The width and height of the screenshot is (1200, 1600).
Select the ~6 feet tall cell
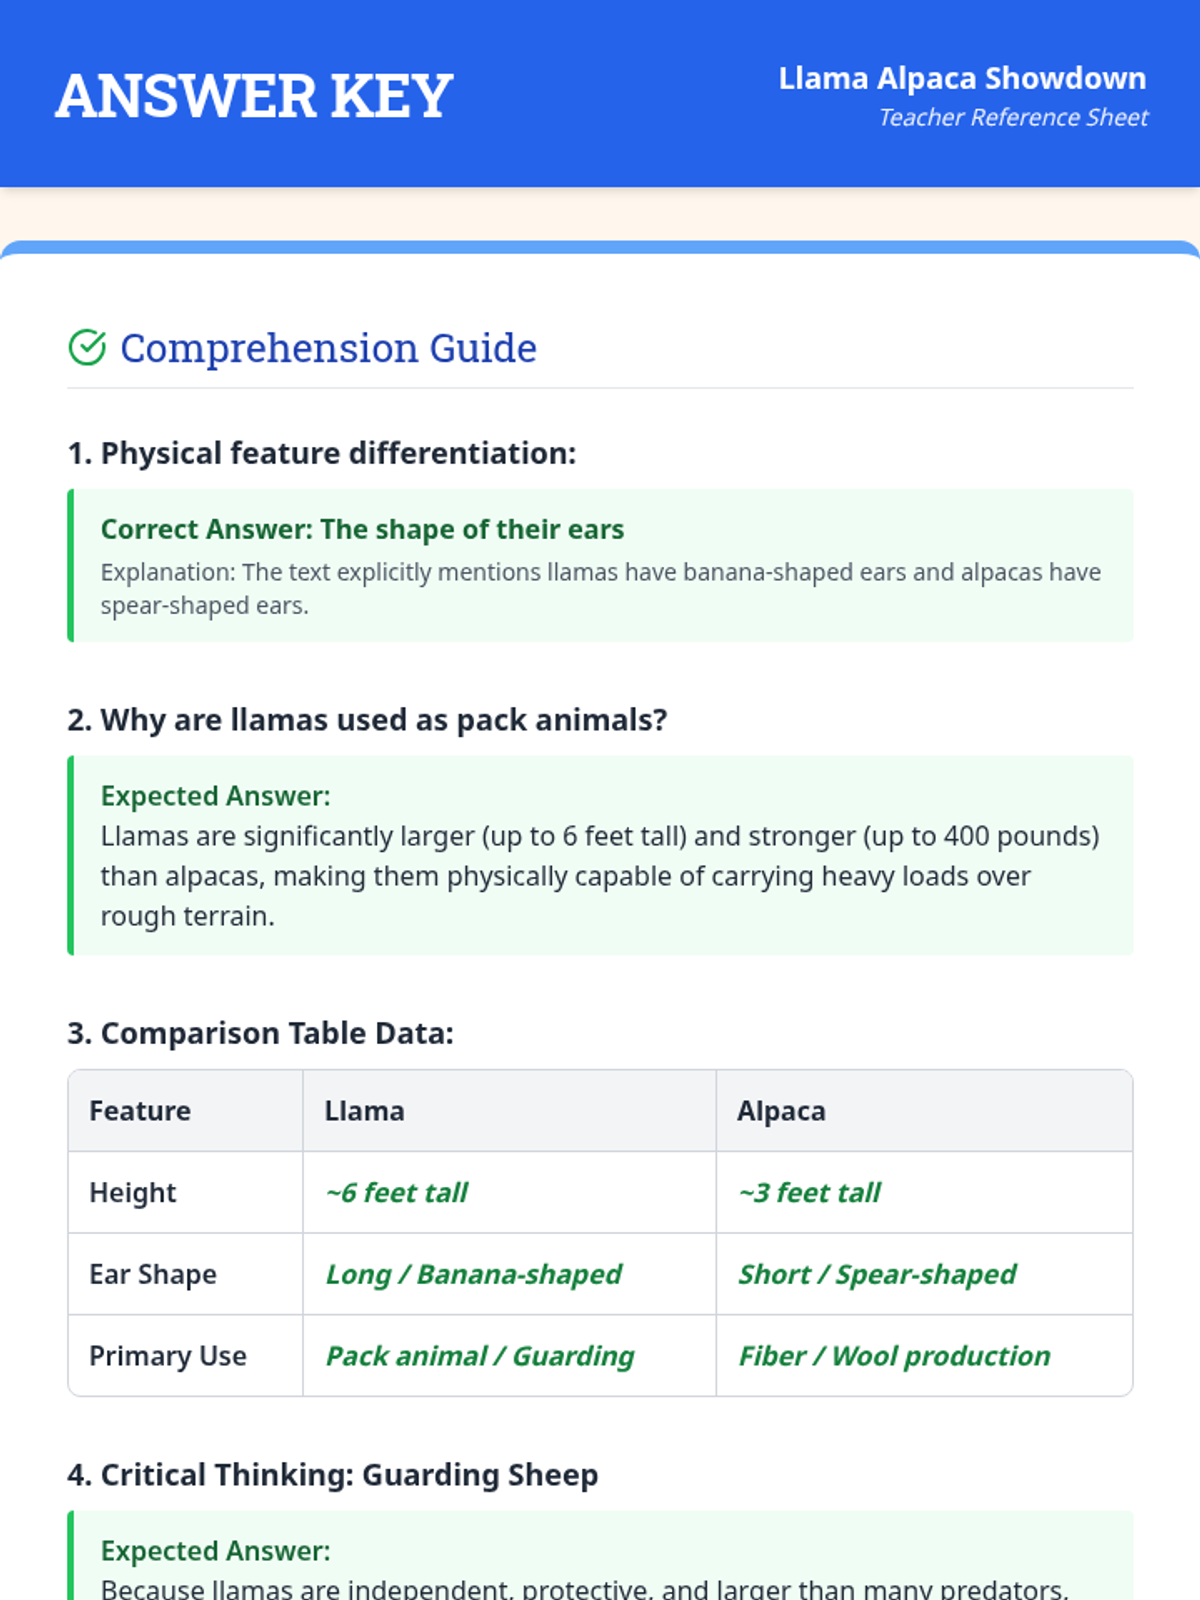coord(396,1193)
